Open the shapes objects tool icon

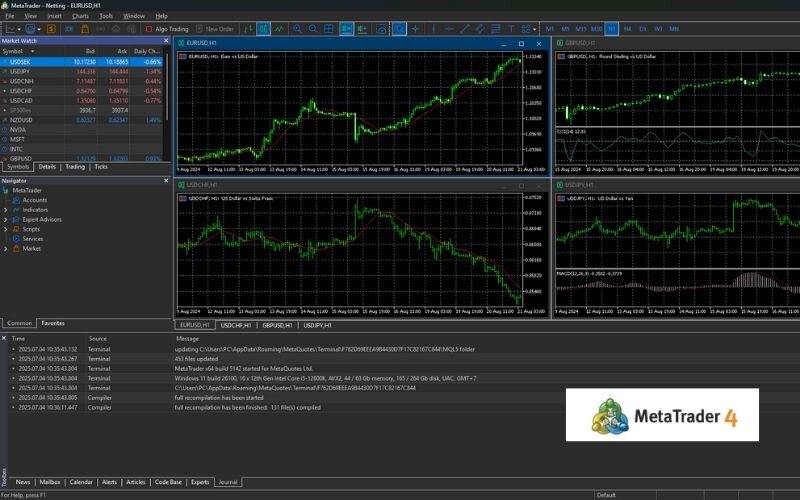click(x=526, y=29)
